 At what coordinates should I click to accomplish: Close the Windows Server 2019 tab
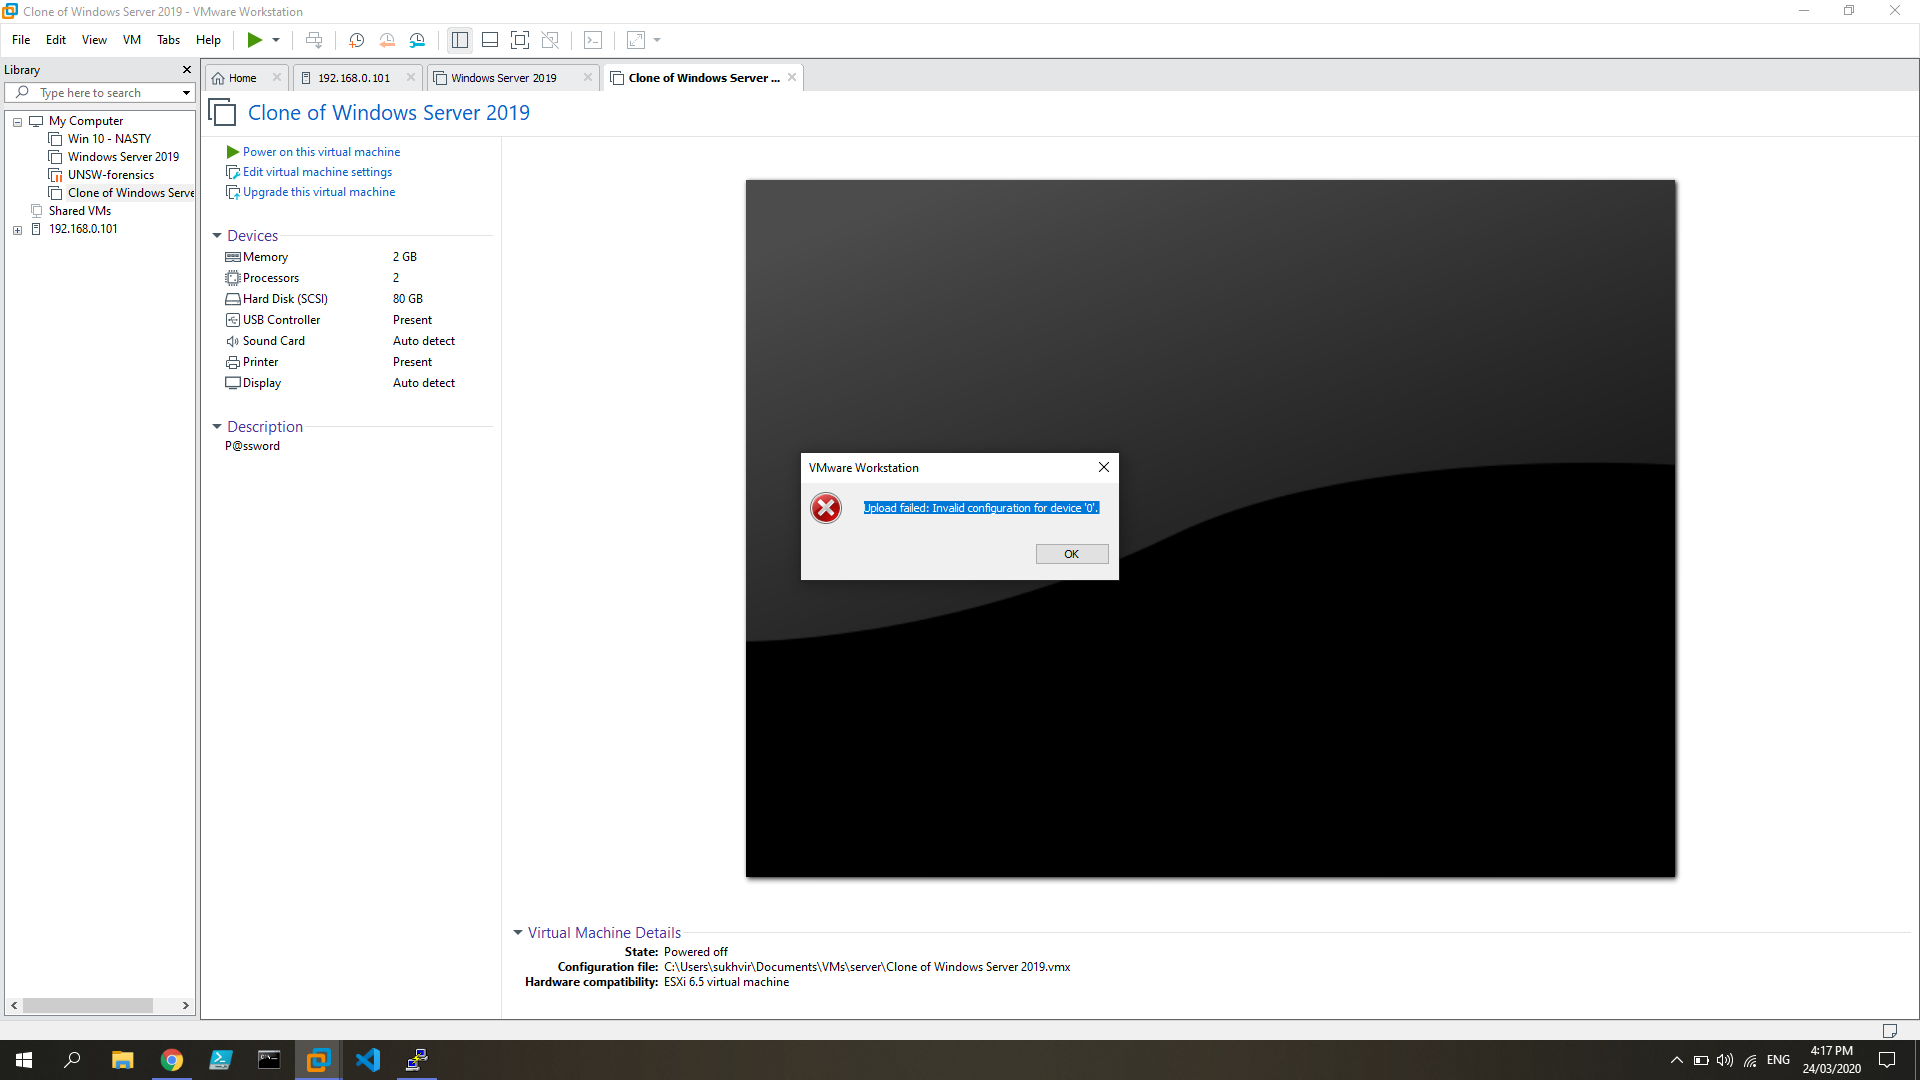(588, 77)
